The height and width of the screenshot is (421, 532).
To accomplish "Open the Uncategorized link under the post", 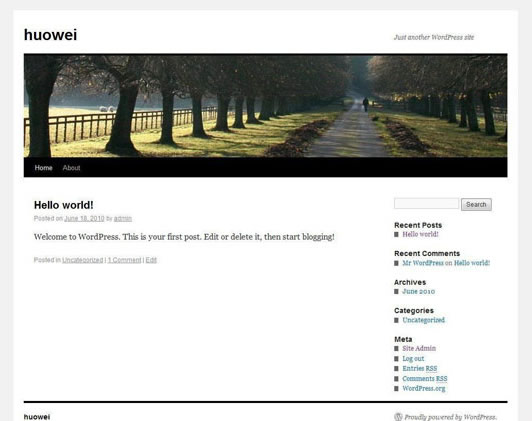I will 82,260.
